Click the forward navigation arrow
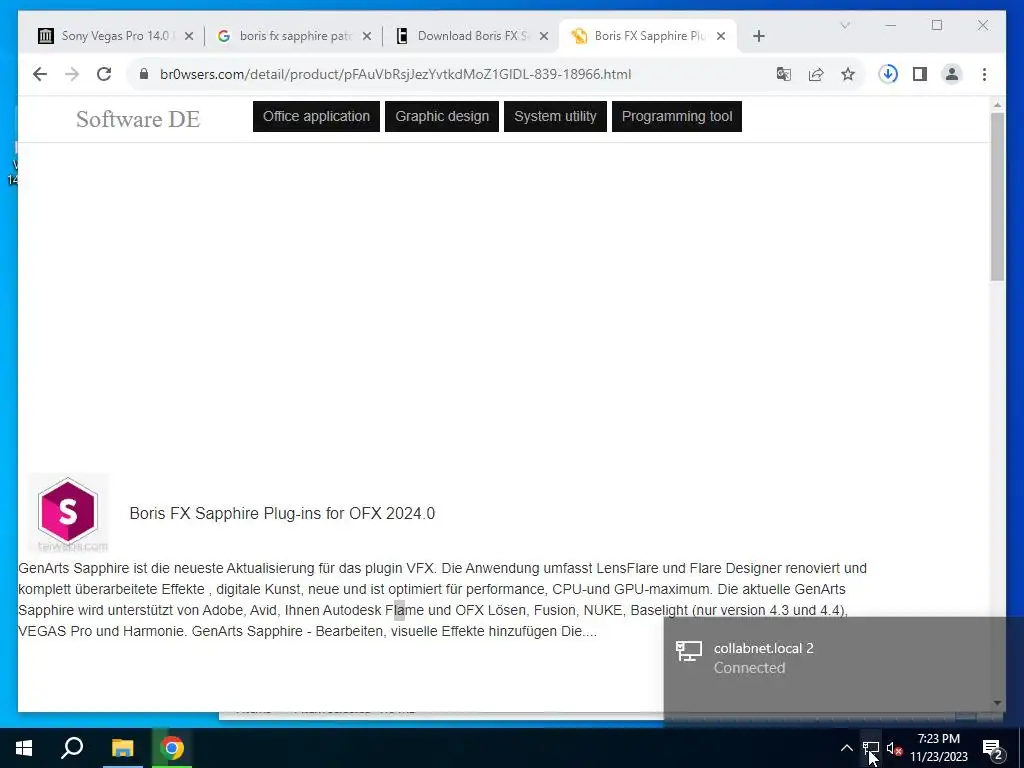Viewport: 1024px width, 768px height. pos(72,74)
